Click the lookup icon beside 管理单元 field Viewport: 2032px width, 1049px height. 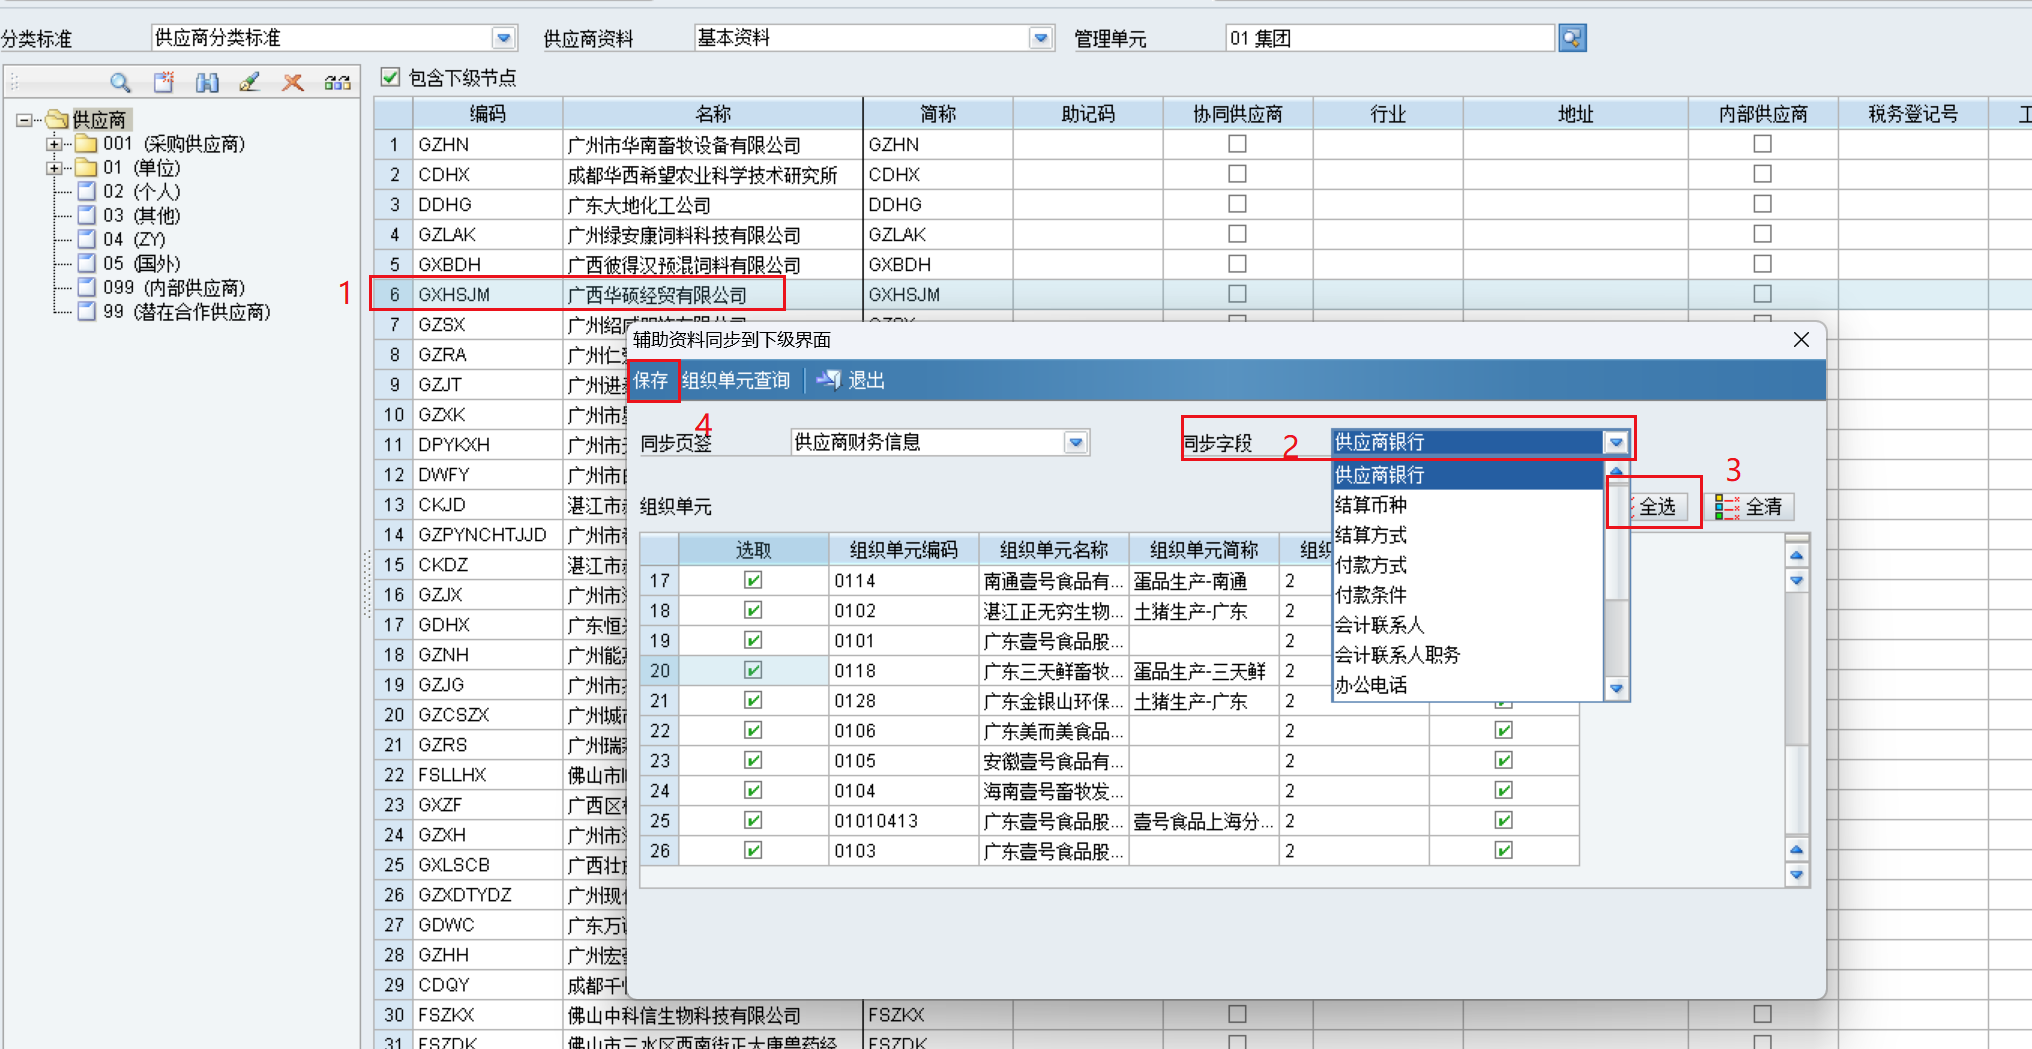[1572, 38]
